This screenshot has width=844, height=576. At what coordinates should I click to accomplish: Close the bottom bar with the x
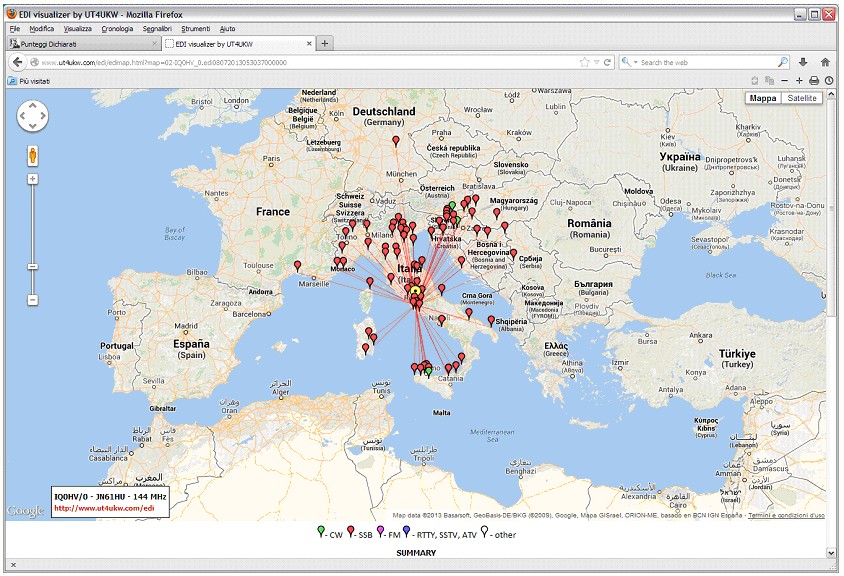pos(13,565)
